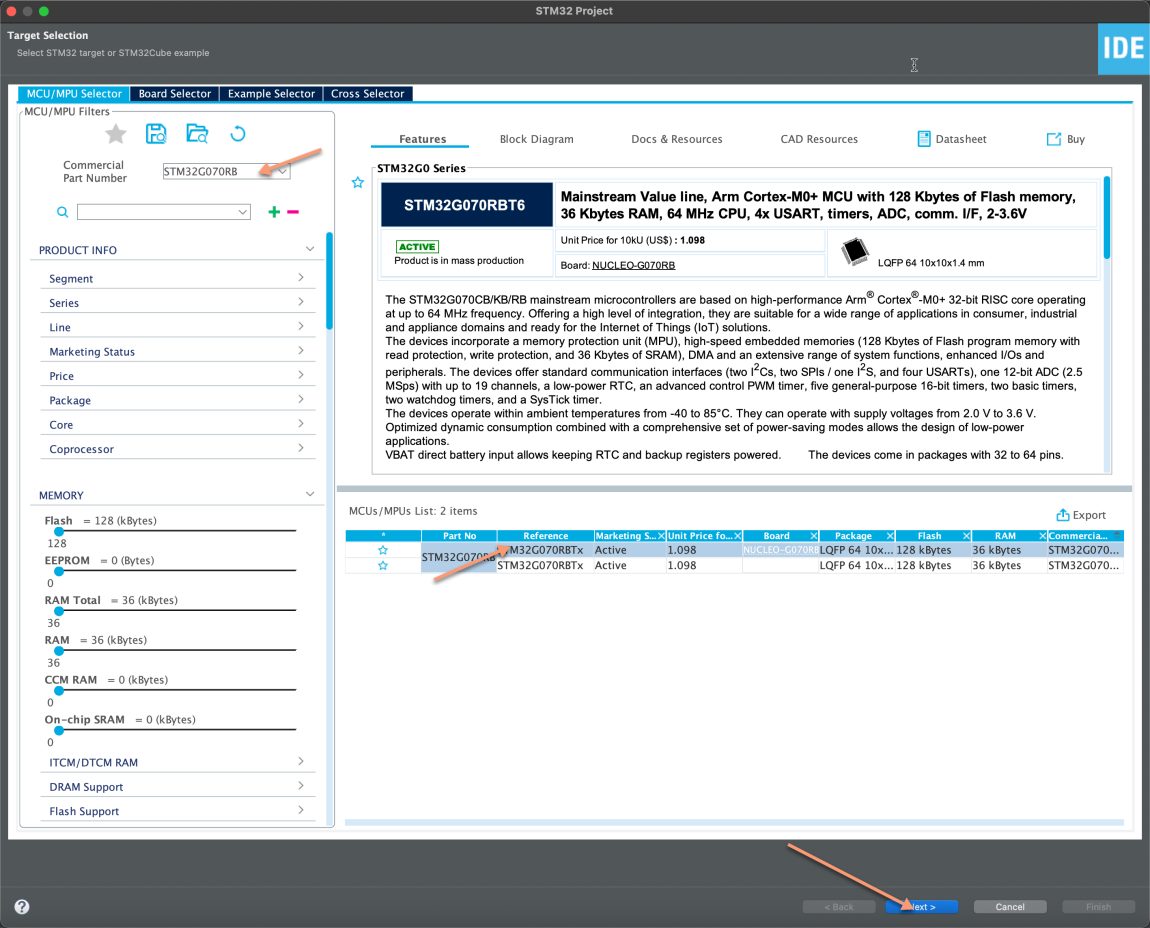Click the save filter settings icon
The height and width of the screenshot is (928, 1150).
[156, 134]
